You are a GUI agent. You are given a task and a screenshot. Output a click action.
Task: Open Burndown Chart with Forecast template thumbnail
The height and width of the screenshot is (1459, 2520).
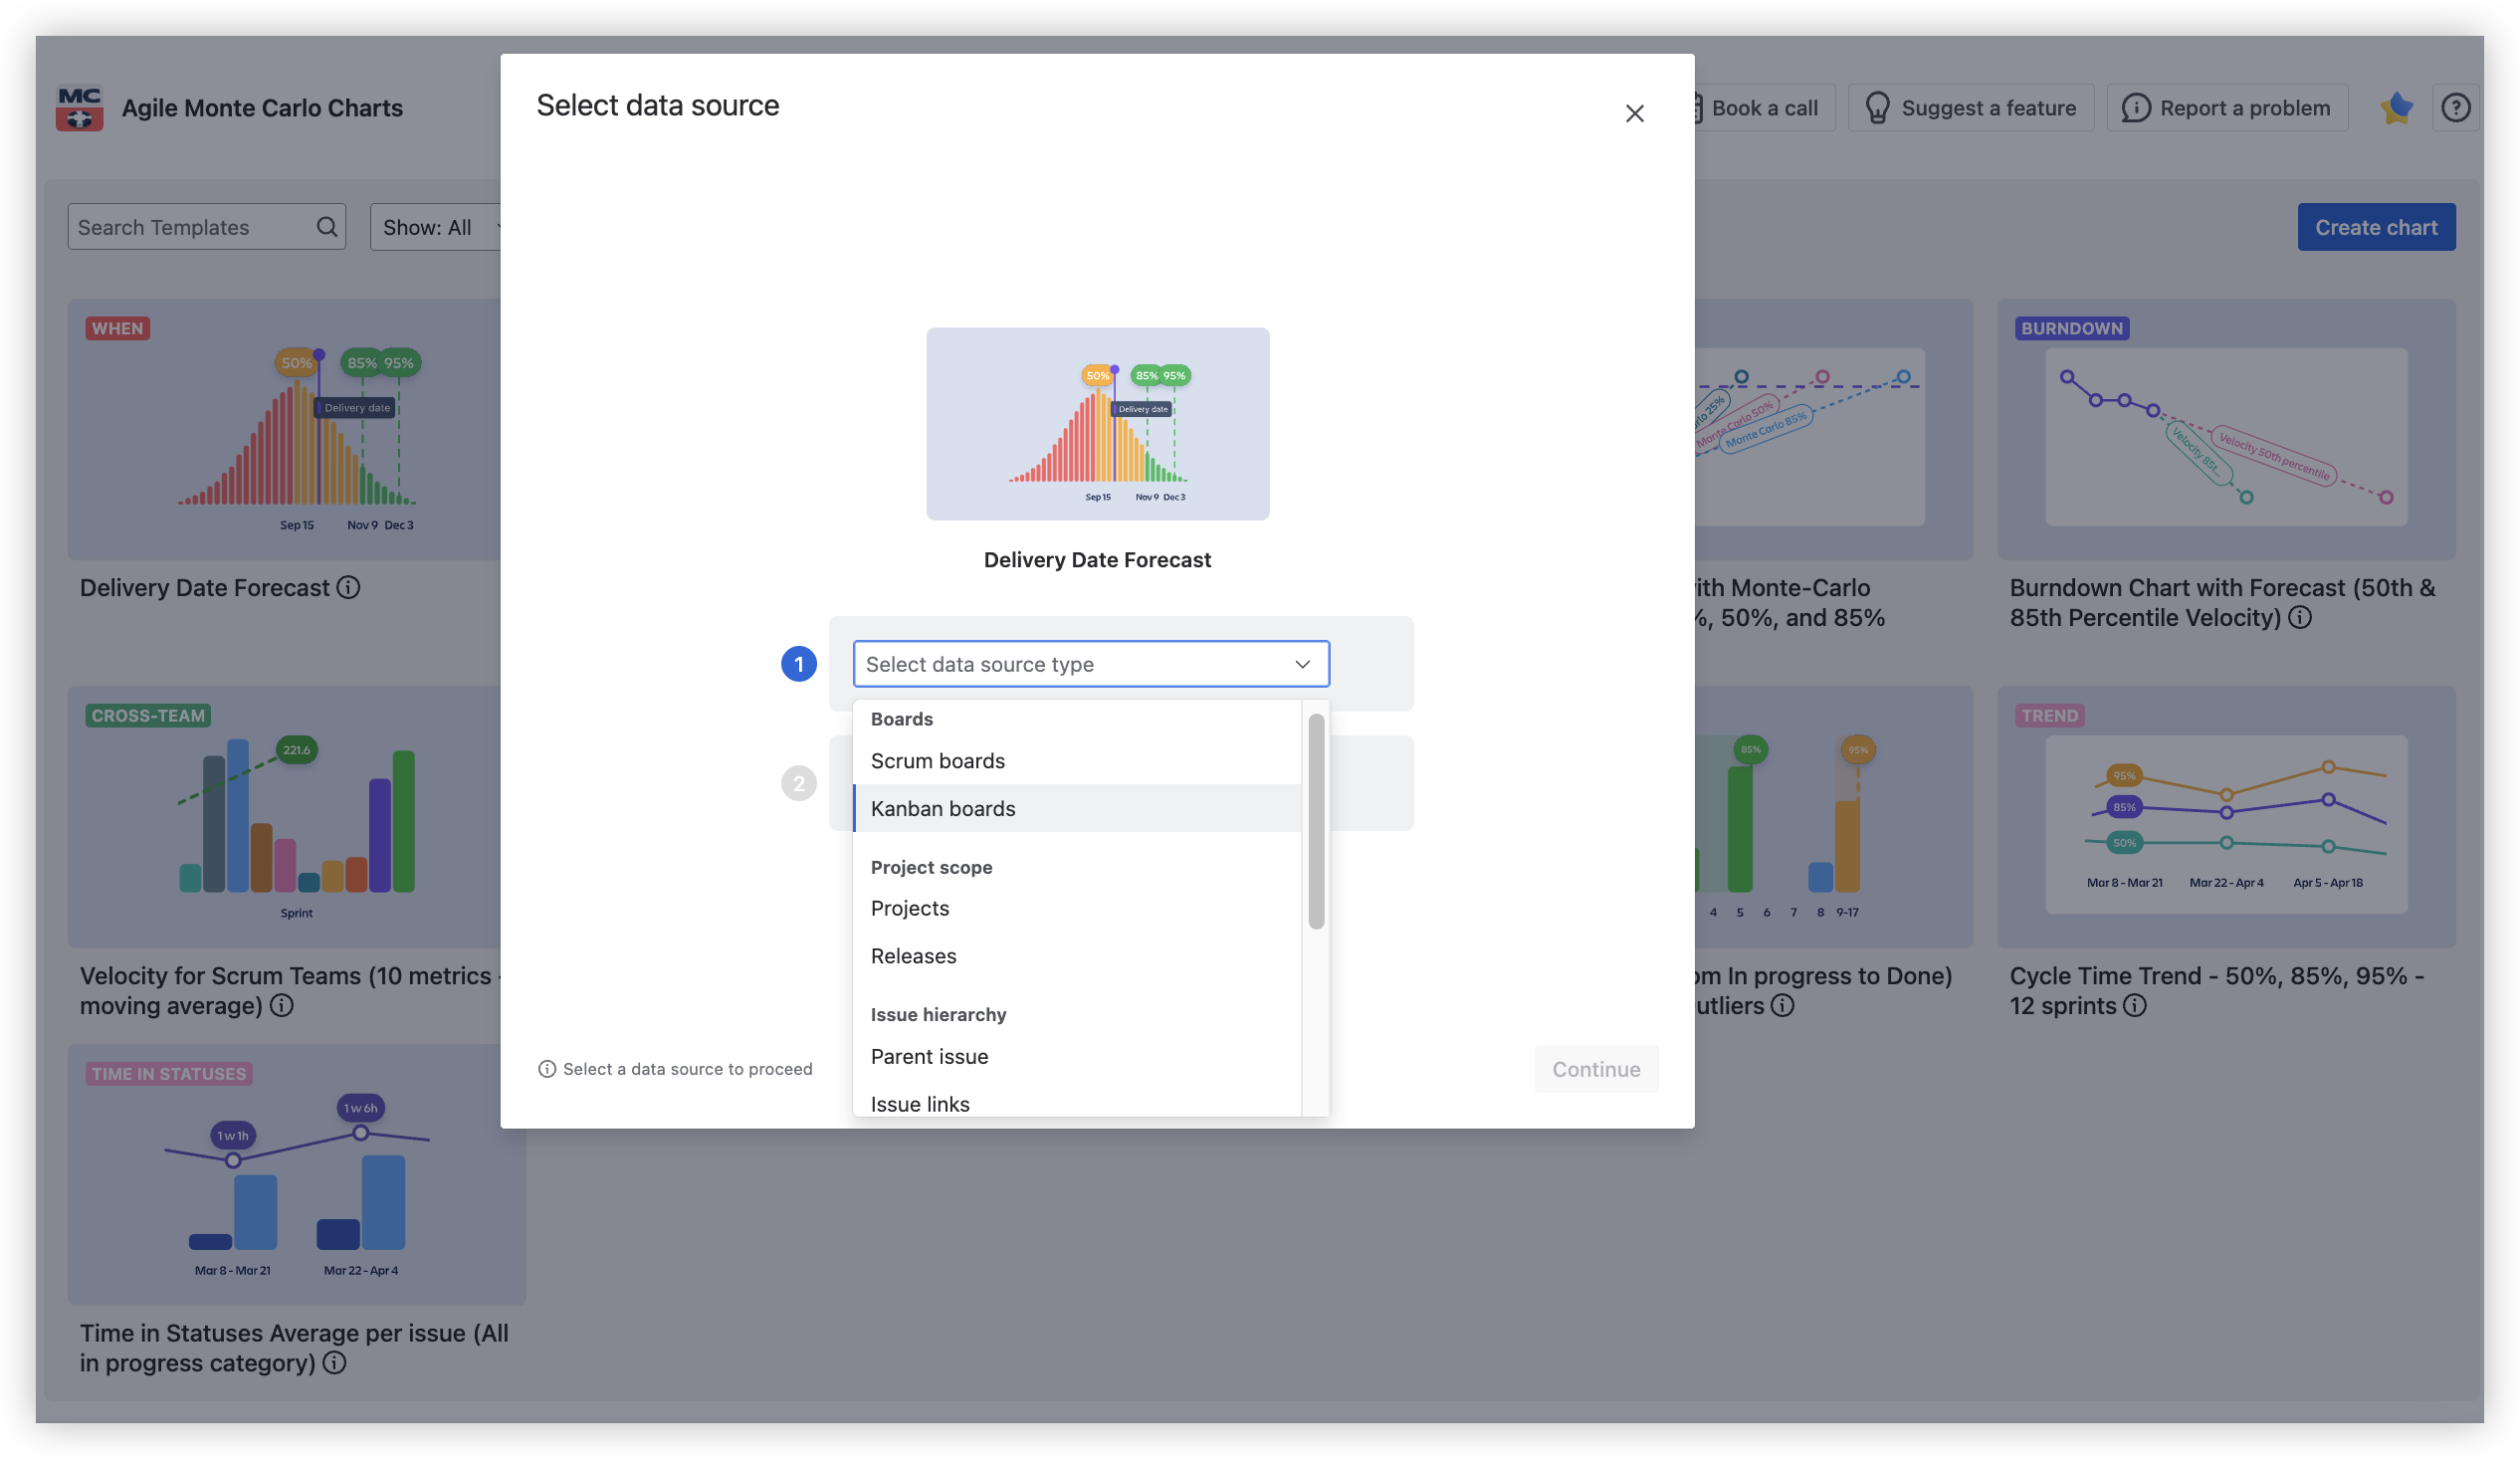[2226, 429]
